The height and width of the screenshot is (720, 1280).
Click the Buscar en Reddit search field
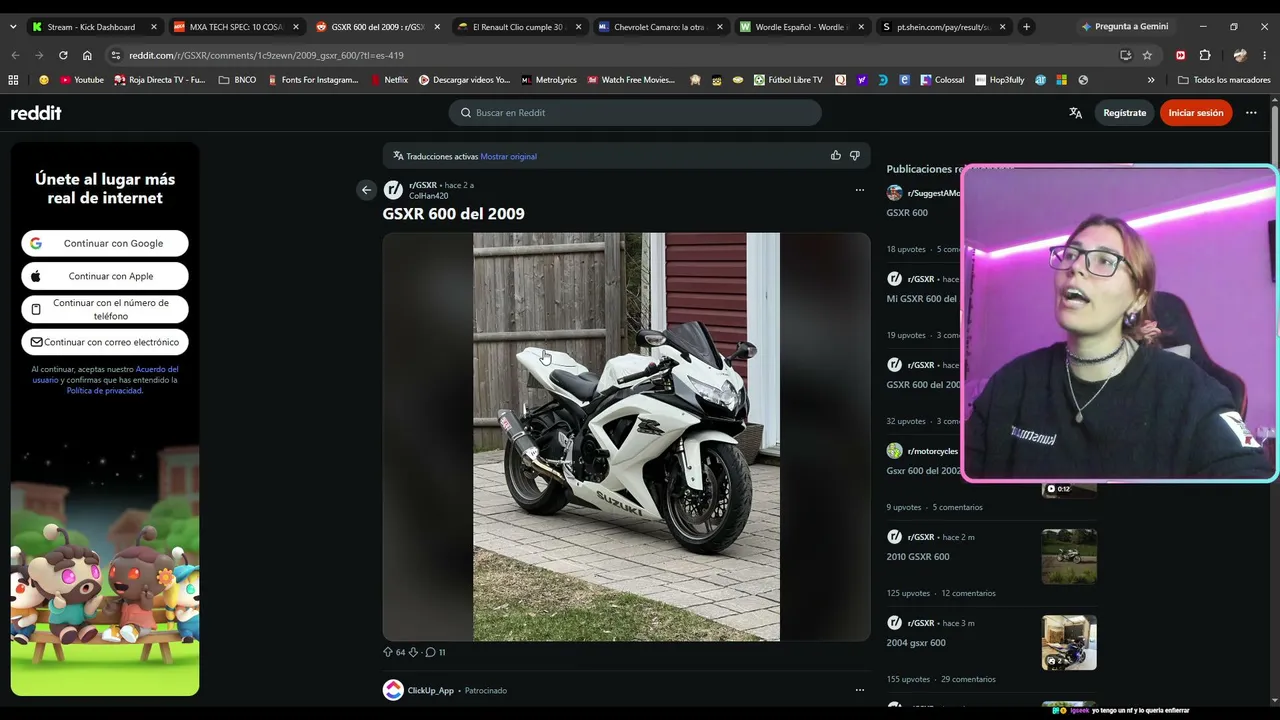point(635,113)
